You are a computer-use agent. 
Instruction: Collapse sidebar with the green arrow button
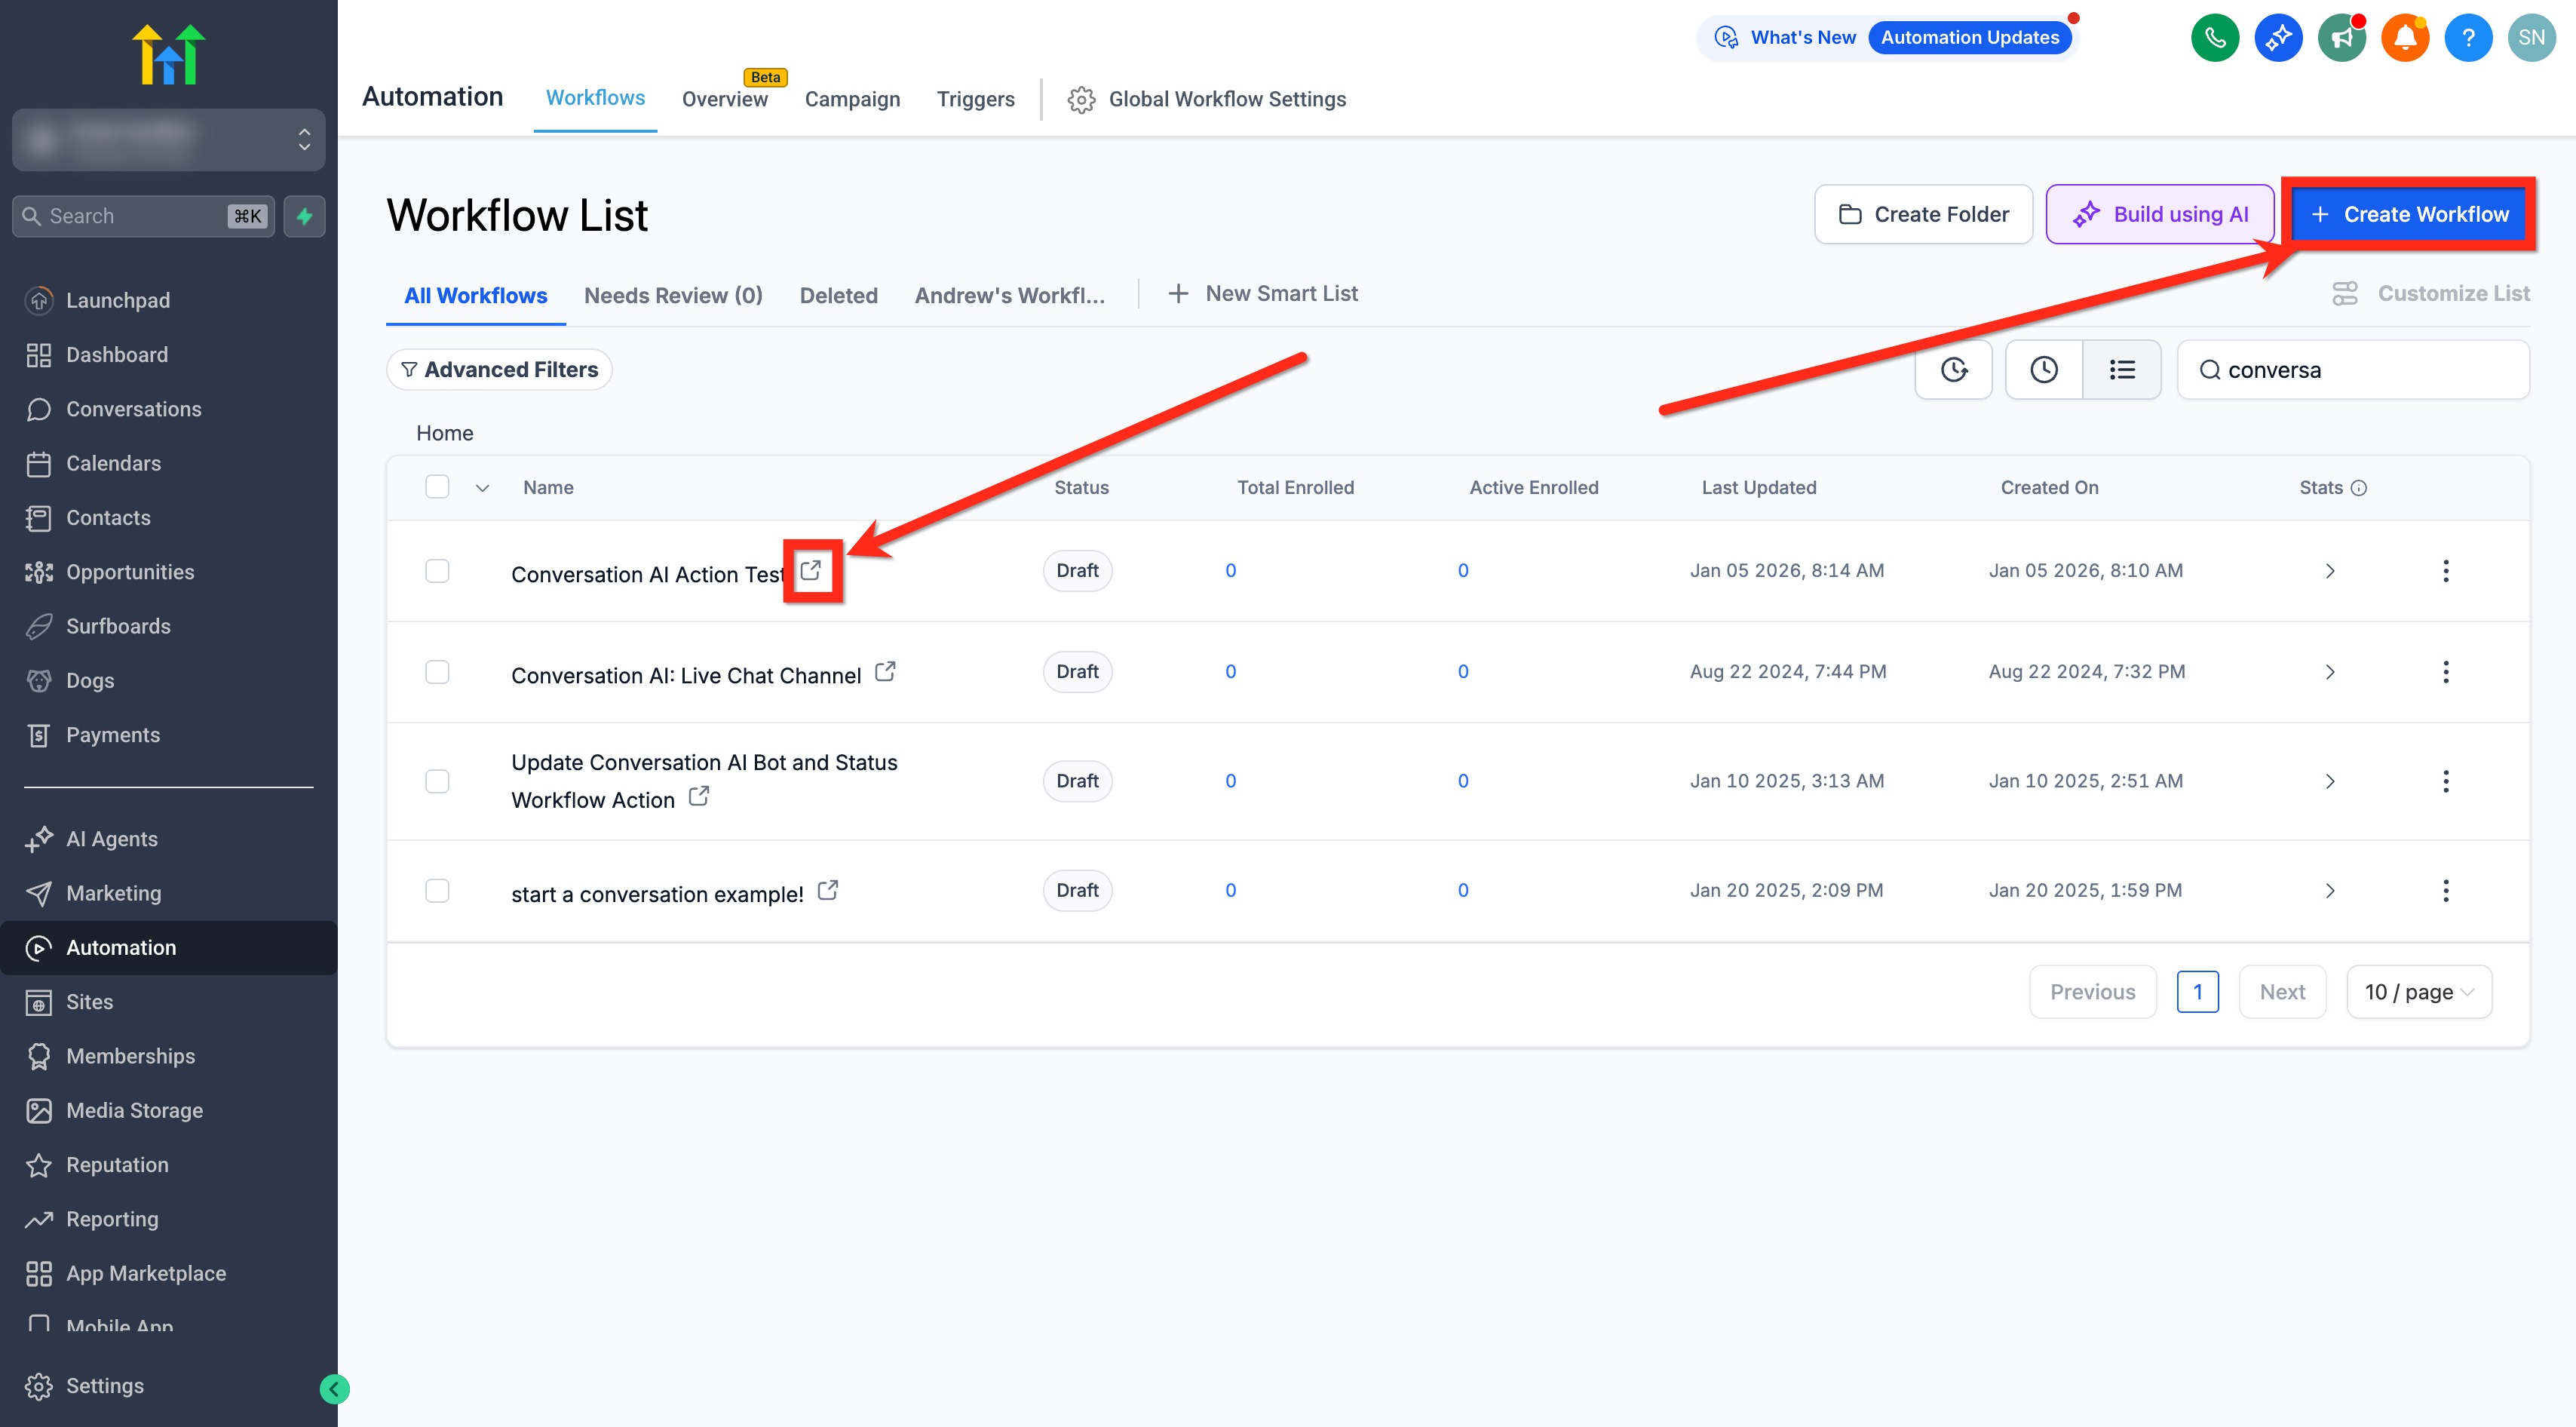click(334, 1388)
